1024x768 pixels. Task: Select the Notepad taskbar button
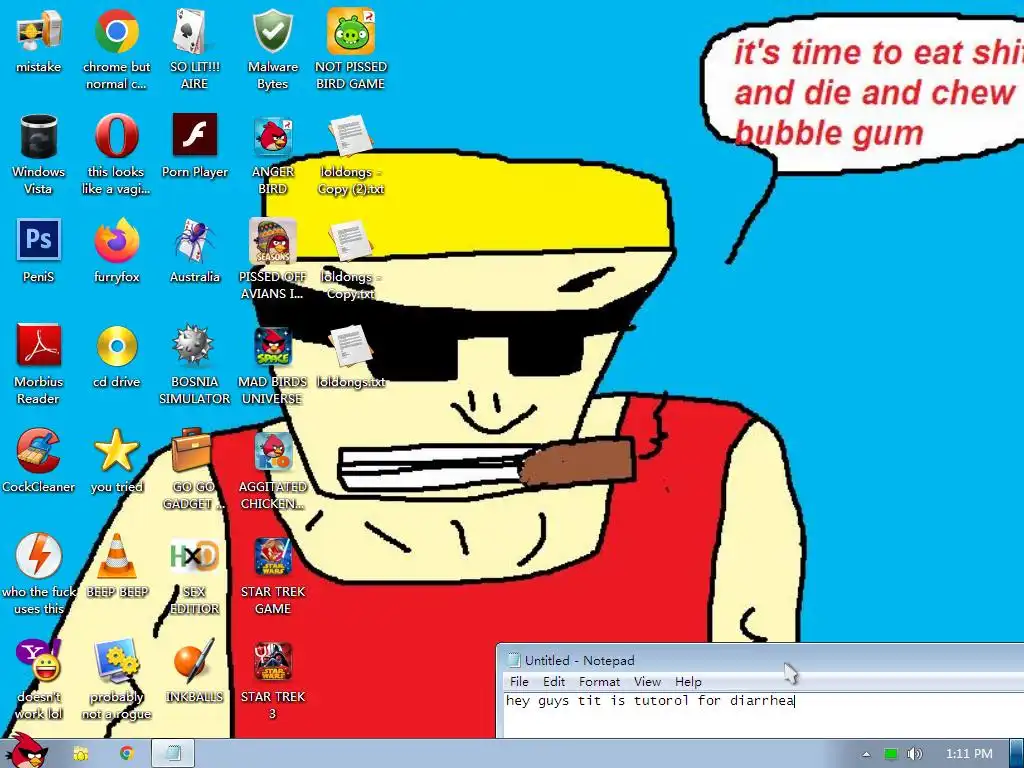pyautogui.click(x=173, y=754)
